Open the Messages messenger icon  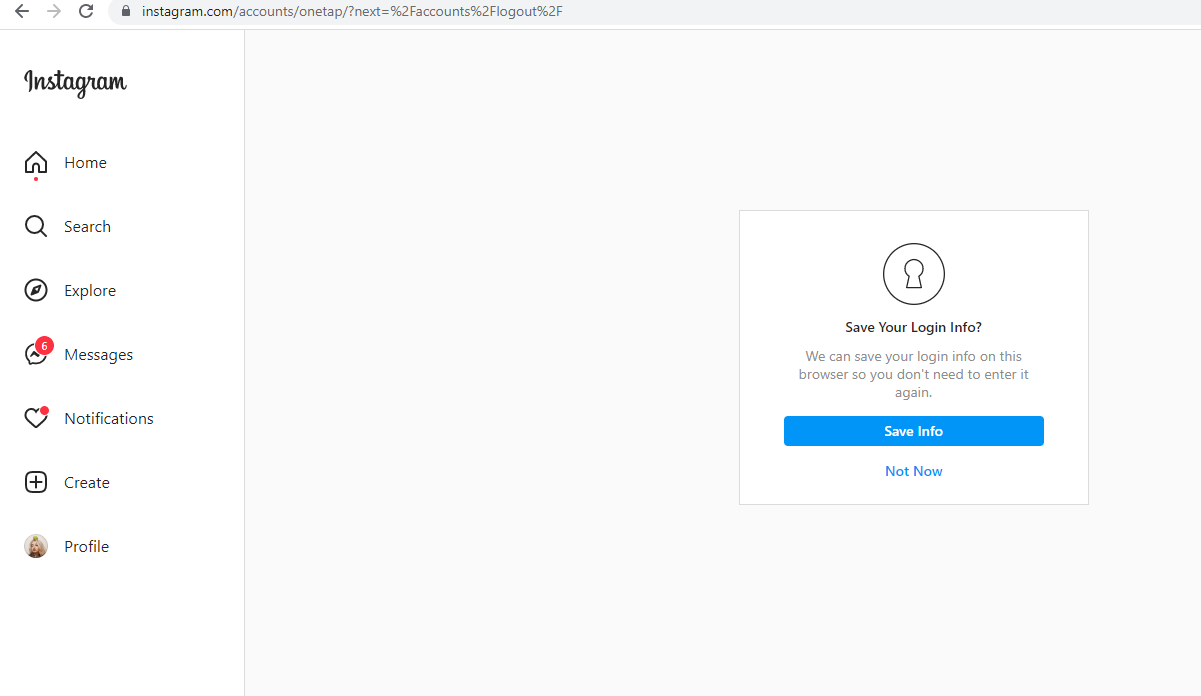tap(36, 355)
